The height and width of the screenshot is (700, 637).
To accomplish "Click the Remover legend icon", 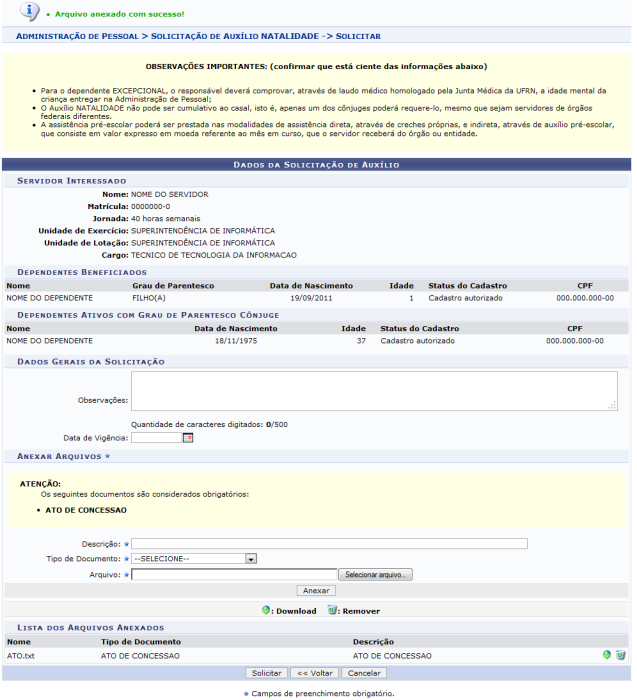I will [x=332, y=610].
